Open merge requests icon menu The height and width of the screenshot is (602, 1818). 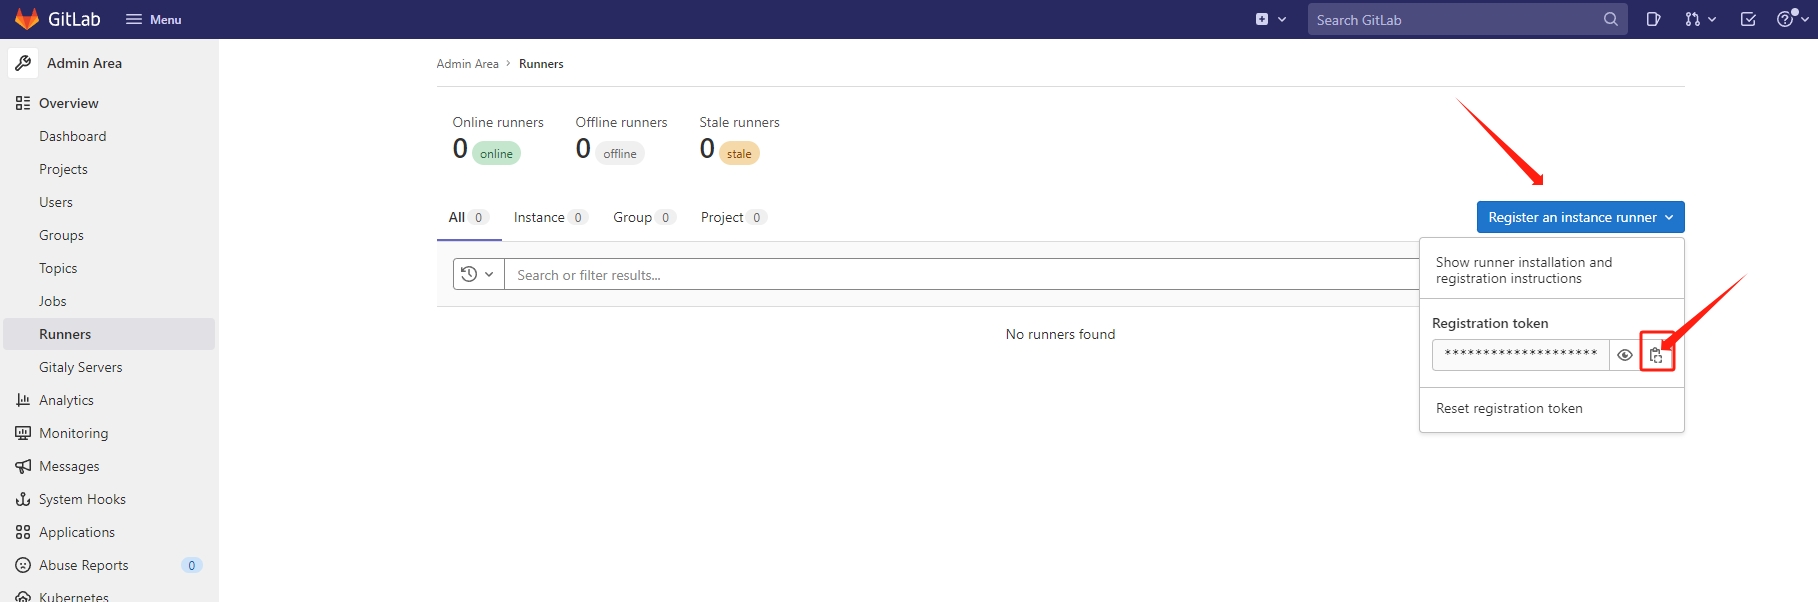1699,19
